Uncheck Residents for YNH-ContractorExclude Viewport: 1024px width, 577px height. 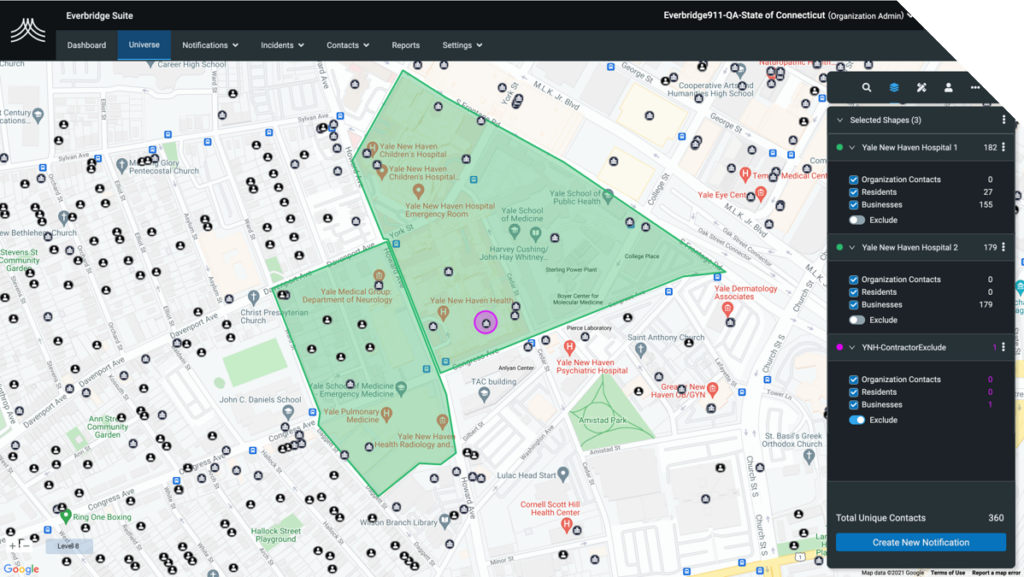854,392
